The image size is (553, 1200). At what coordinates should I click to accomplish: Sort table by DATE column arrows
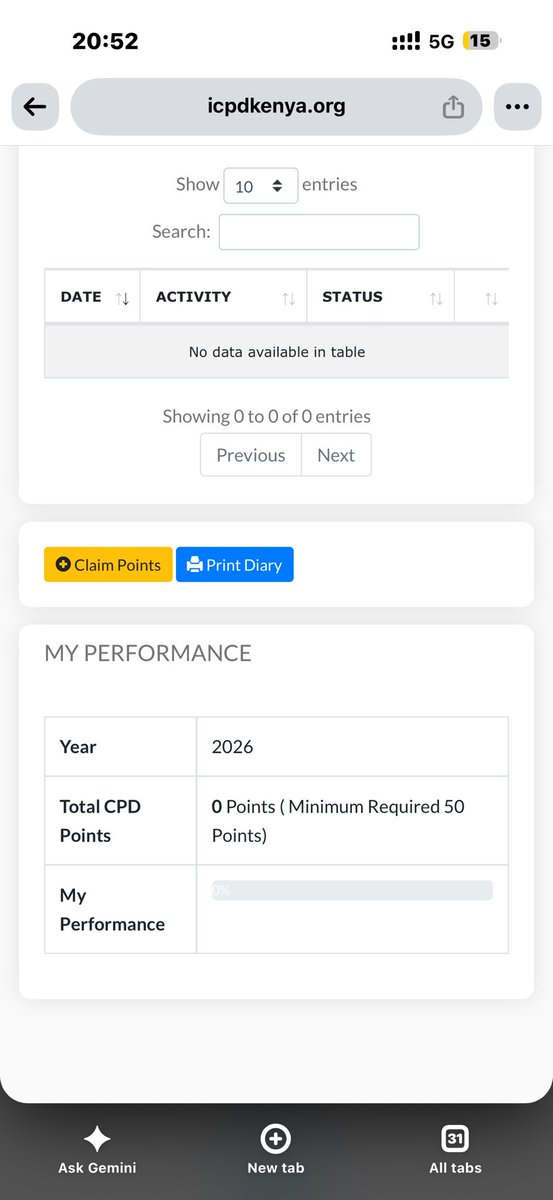123,298
